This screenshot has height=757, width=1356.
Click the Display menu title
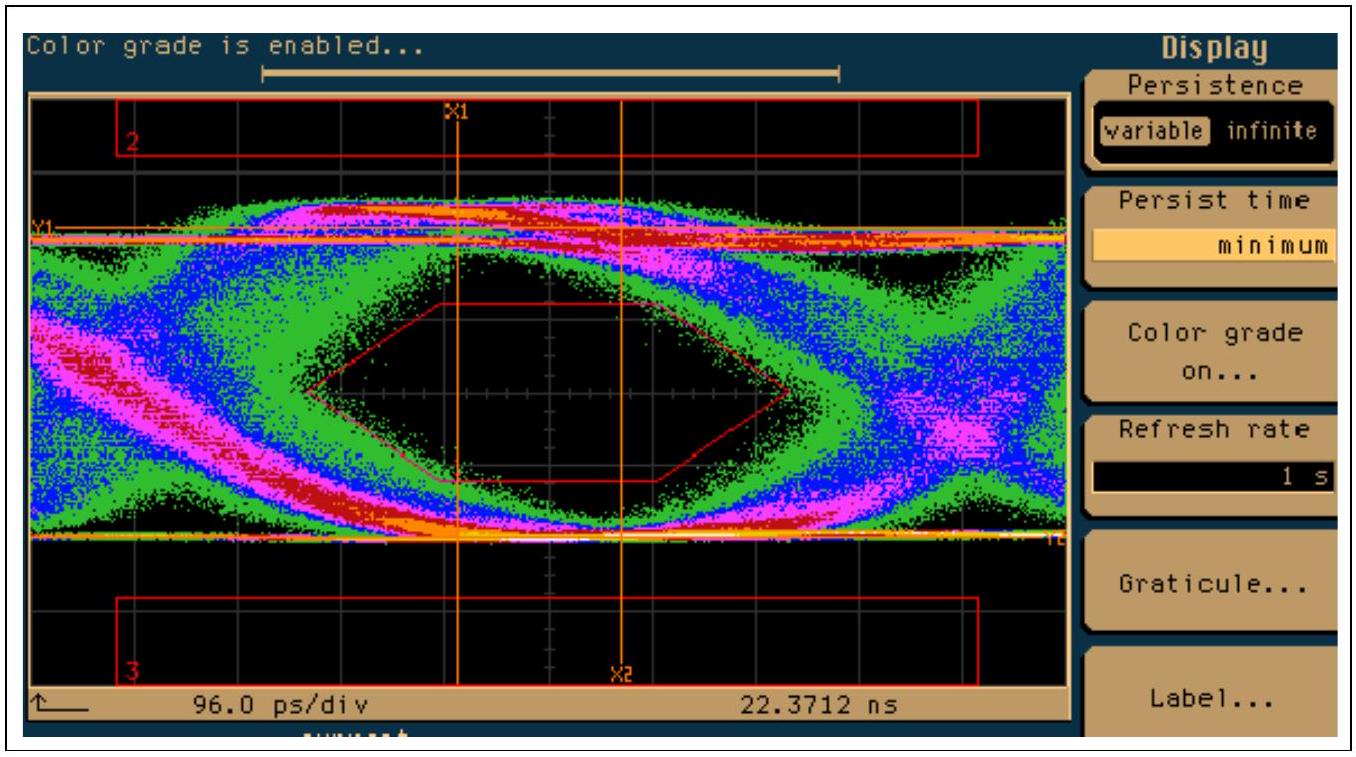click(x=1214, y=49)
